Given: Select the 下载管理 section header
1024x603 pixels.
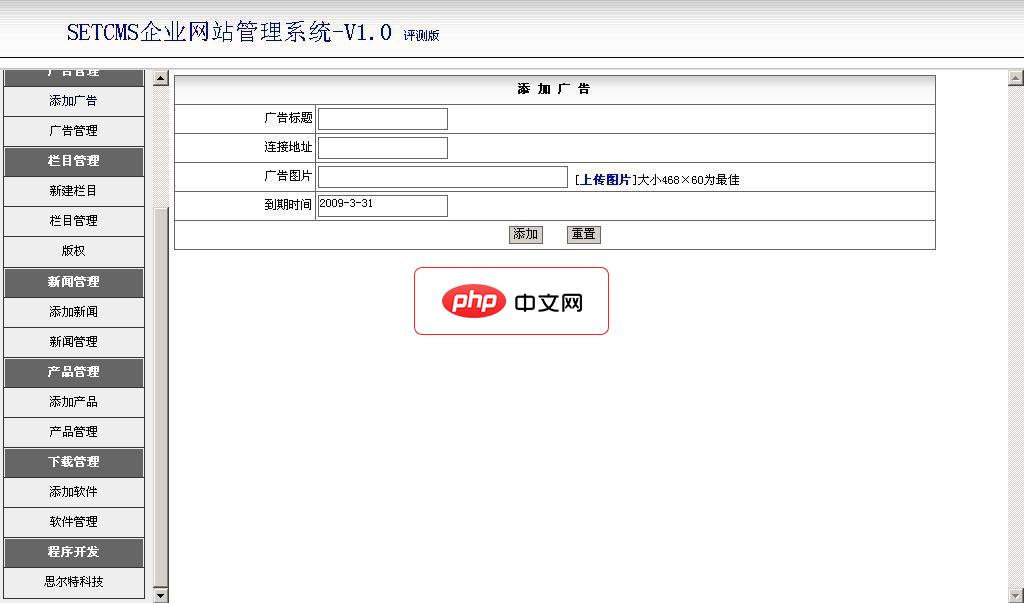Looking at the screenshot, I should pyautogui.click(x=73, y=462).
